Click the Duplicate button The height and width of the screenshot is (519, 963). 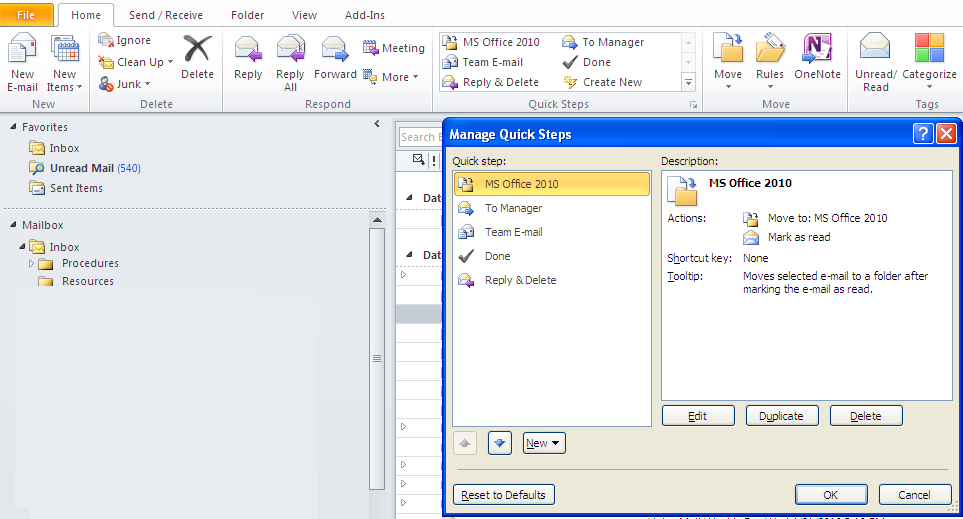coord(782,416)
